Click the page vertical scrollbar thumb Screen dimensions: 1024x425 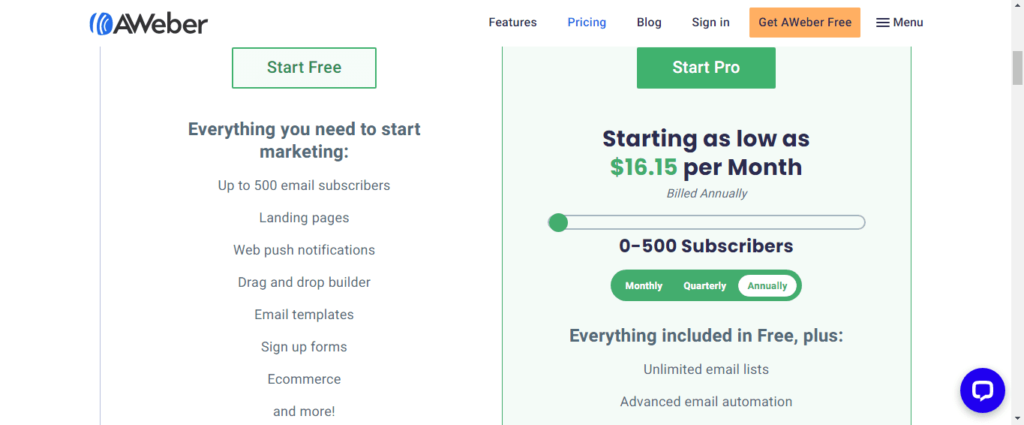[x=1017, y=68]
